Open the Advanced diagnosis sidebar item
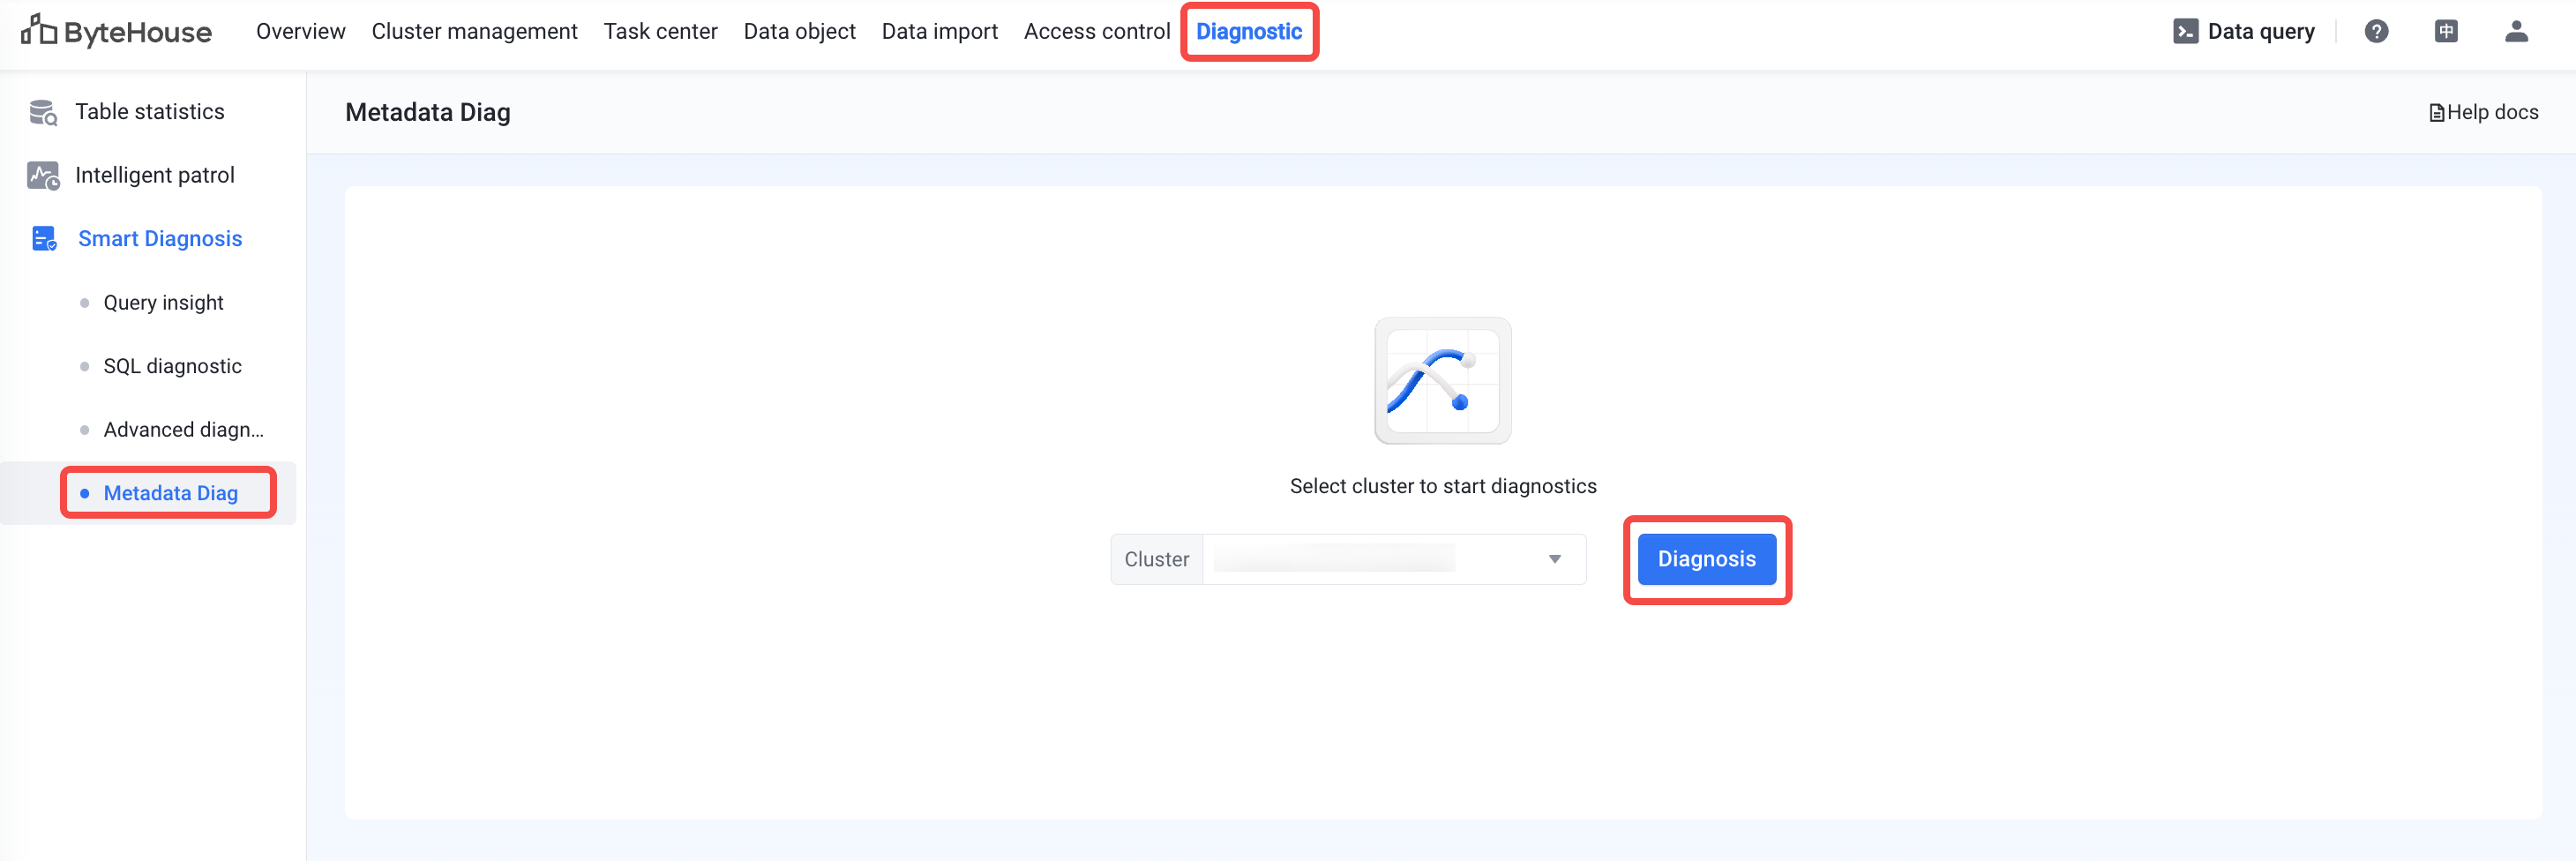2576x861 pixels. click(x=183, y=430)
